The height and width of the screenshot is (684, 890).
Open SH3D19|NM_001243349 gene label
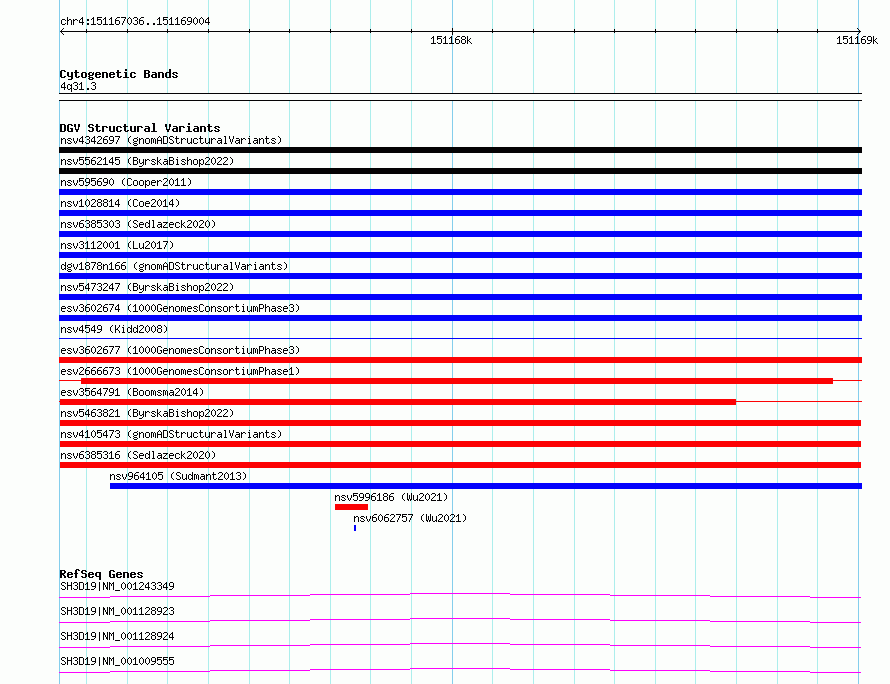(117, 586)
